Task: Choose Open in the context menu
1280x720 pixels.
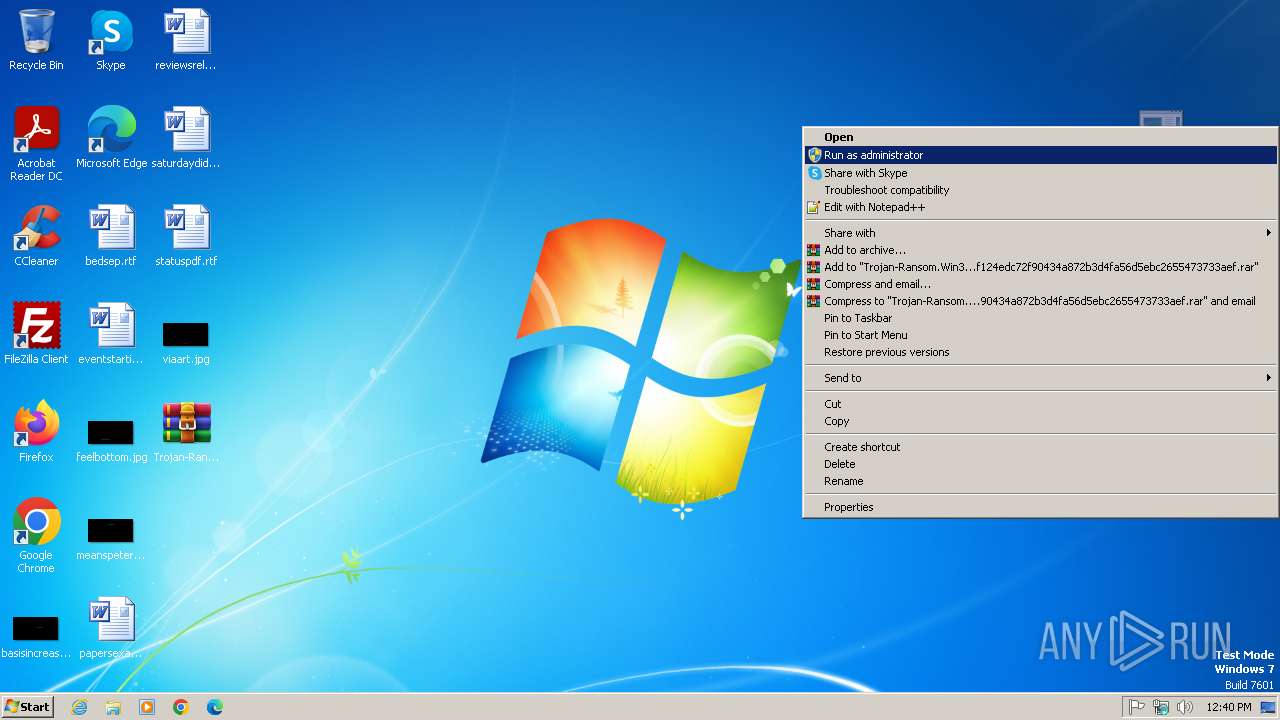Action: (1040, 138)
